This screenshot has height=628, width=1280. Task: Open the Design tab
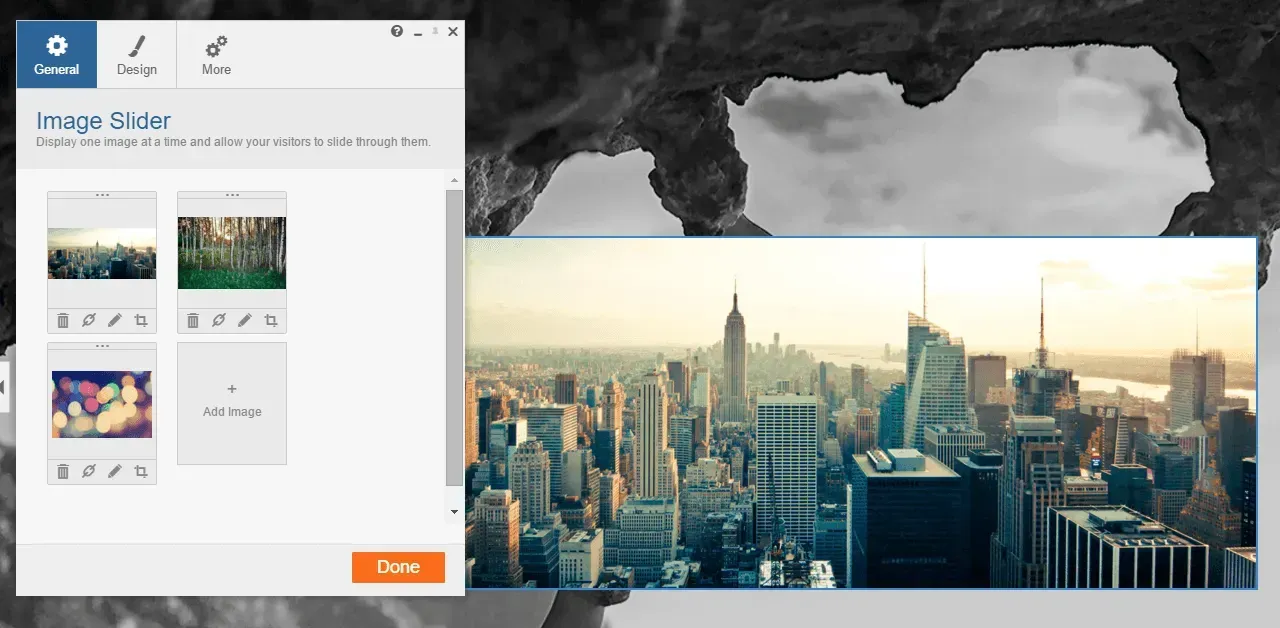point(137,55)
